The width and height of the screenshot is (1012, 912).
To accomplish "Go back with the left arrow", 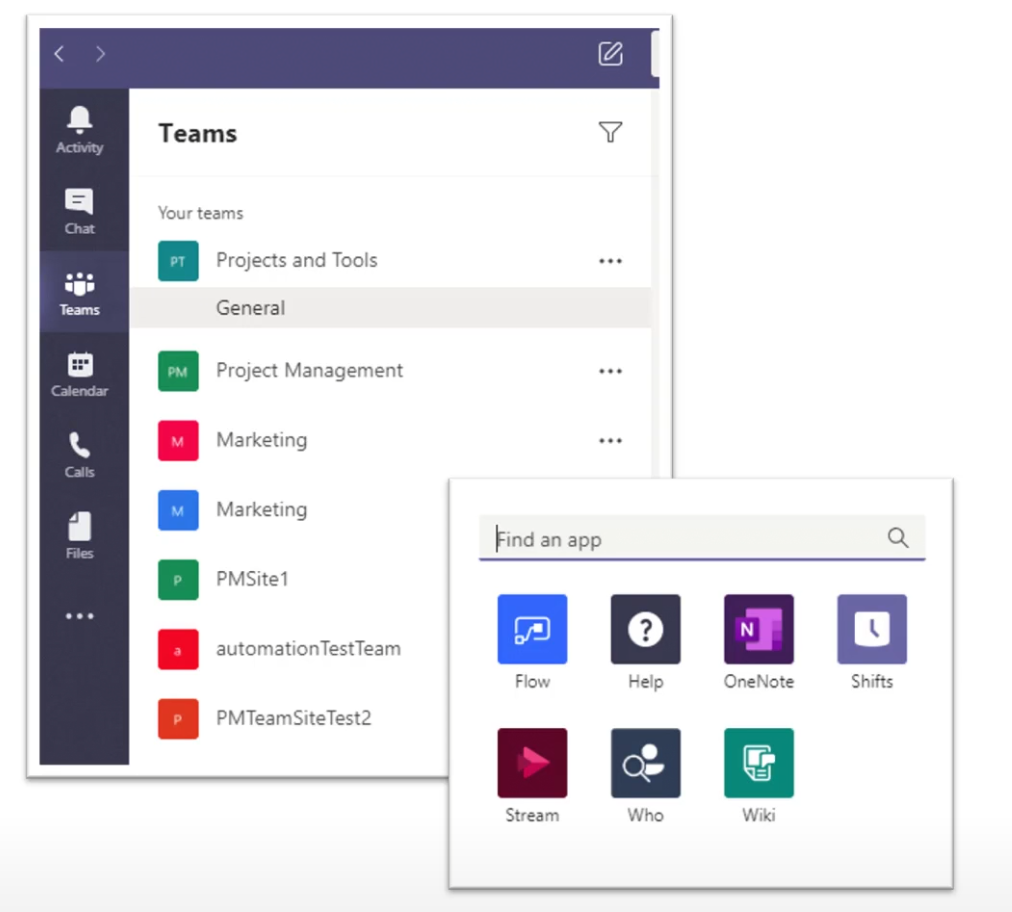I will pos(59,54).
